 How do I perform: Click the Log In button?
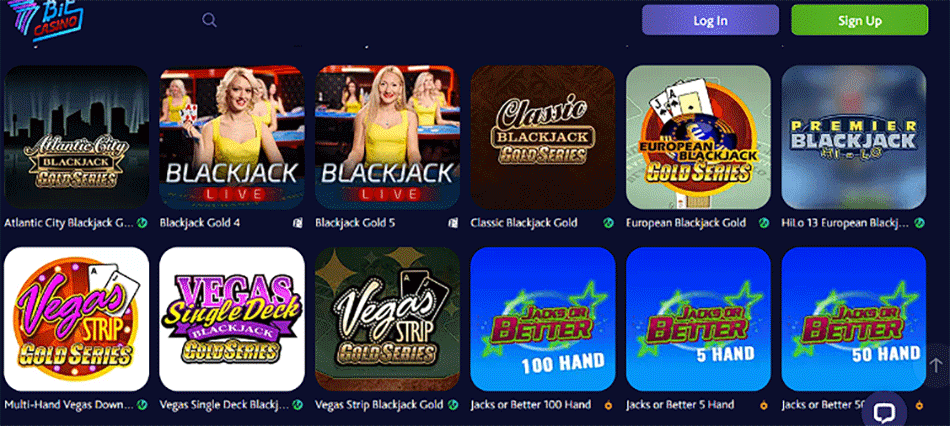[710, 20]
